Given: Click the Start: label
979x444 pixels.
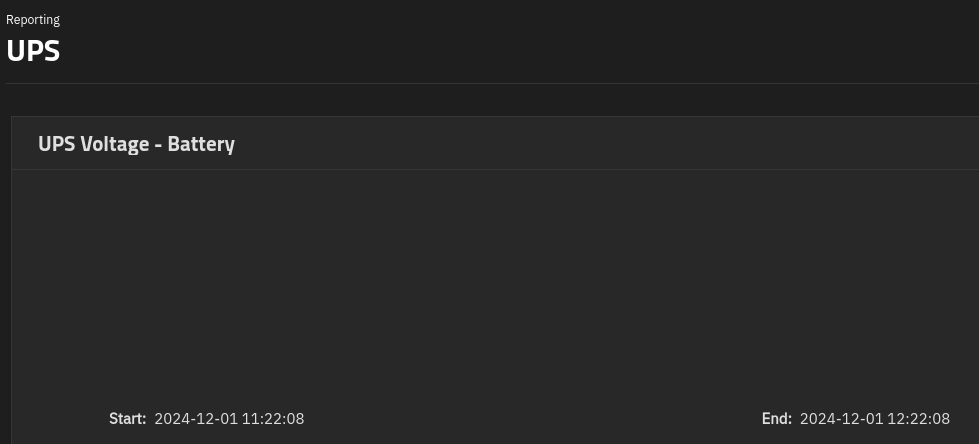Looking at the screenshot, I should coord(127,418).
